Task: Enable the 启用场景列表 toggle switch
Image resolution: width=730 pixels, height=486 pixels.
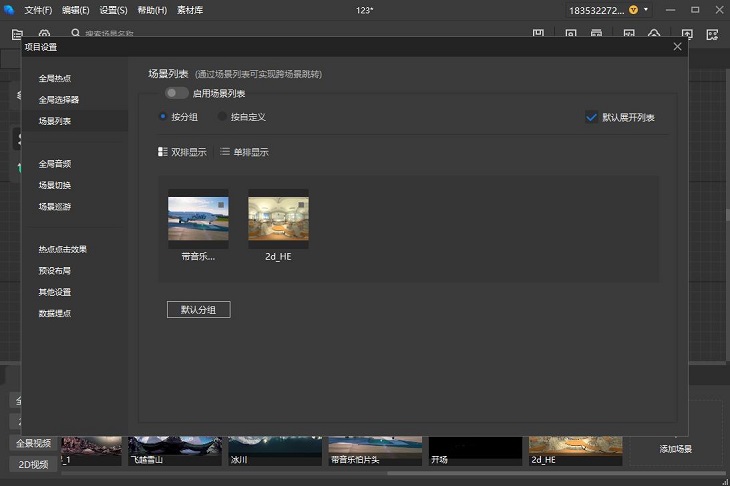Action: 177,93
